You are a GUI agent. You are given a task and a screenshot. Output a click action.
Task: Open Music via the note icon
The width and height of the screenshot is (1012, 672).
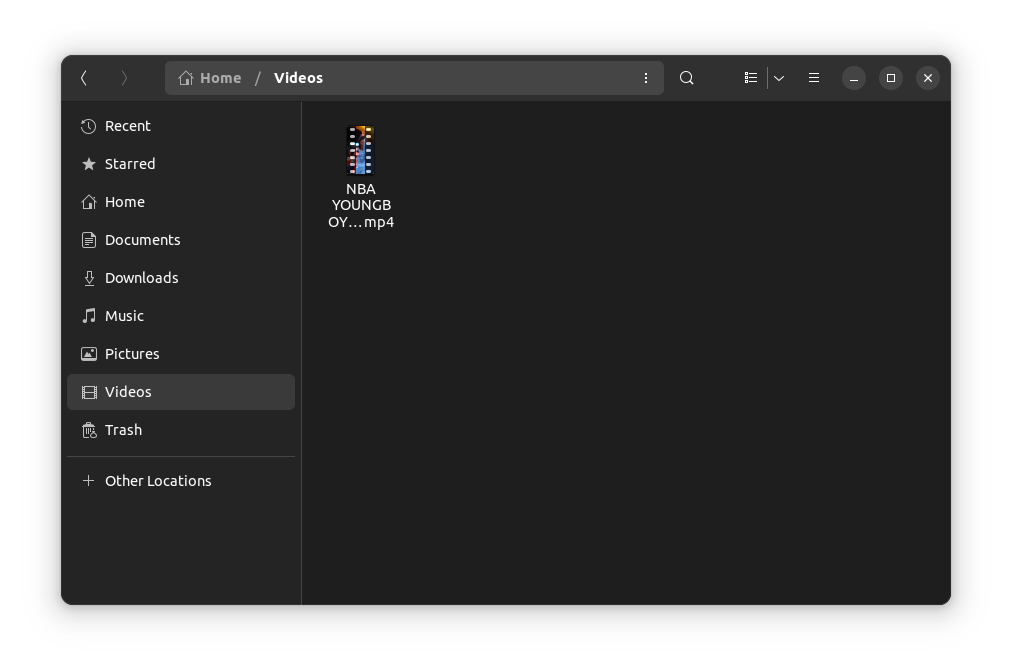[88, 315]
